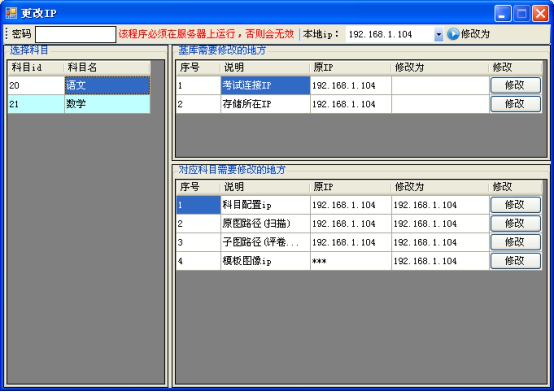Click 修改 button for 模板图像ip row
The width and height of the screenshot is (554, 392).
[515, 261]
